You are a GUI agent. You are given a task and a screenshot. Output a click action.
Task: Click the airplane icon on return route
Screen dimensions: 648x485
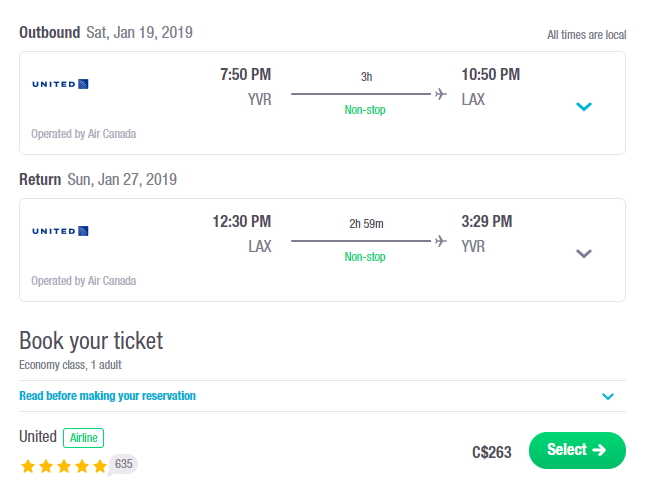click(441, 241)
